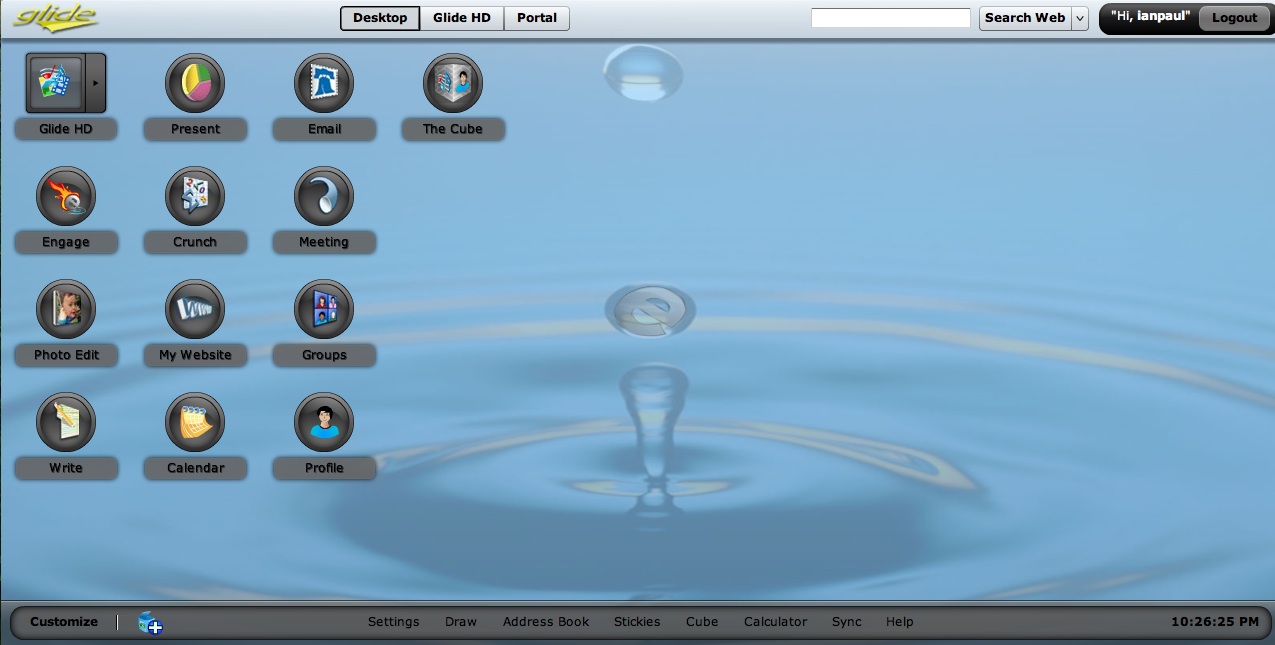The width and height of the screenshot is (1275, 645).
Task: Open Stickies from the bottom bar
Action: click(637, 622)
